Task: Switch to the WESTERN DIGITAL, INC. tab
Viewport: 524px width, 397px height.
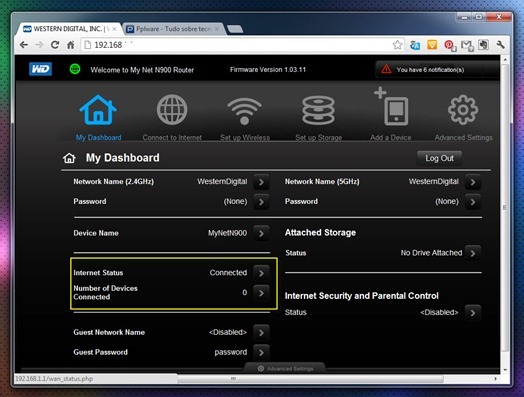Action: click(x=69, y=29)
